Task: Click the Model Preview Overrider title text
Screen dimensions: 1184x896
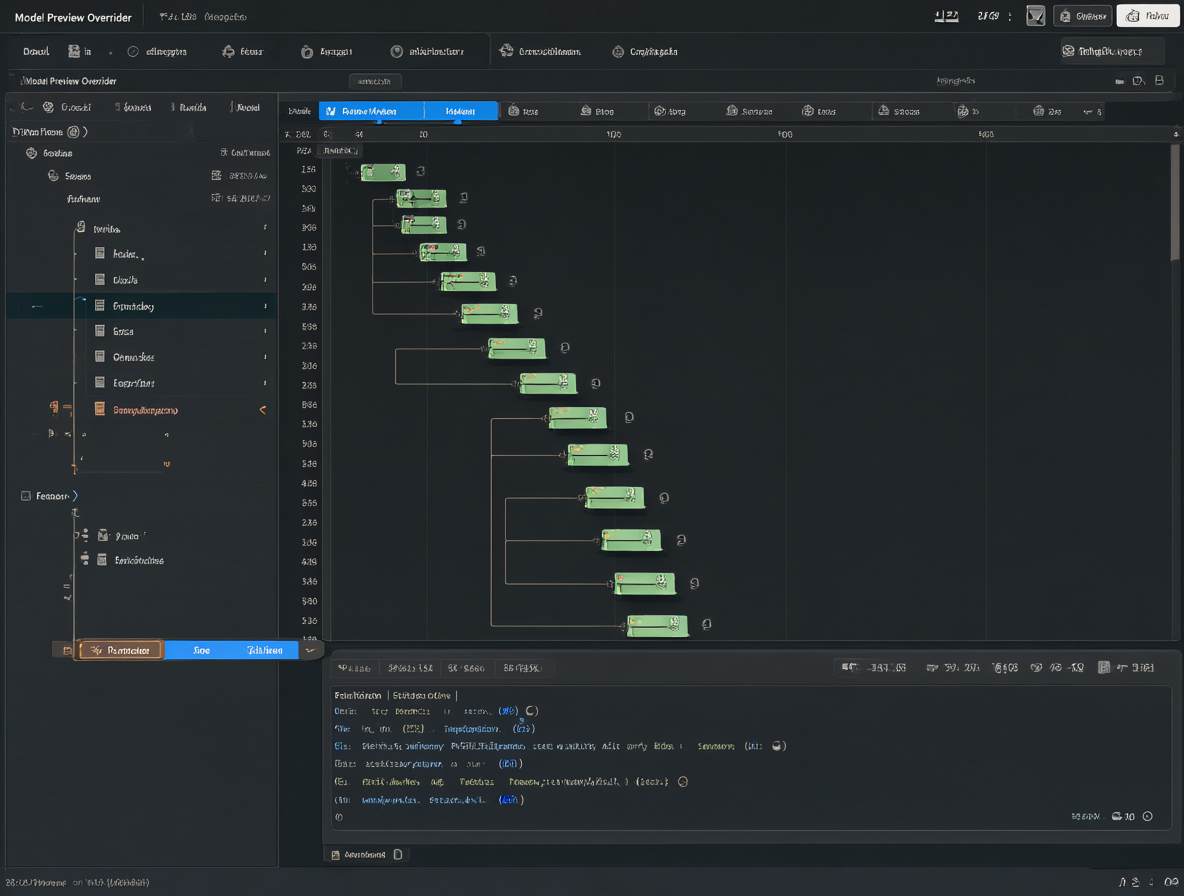Action: click(x=73, y=17)
